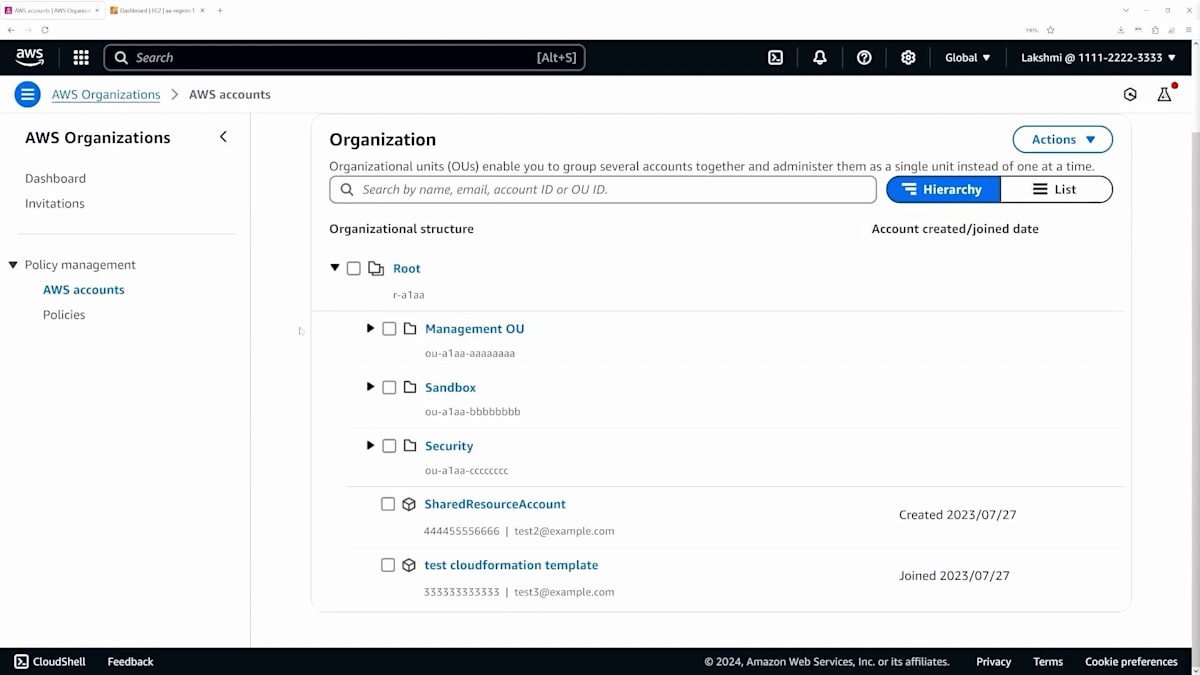Reload the browser page

pyautogui.click(x=45, y=30)
